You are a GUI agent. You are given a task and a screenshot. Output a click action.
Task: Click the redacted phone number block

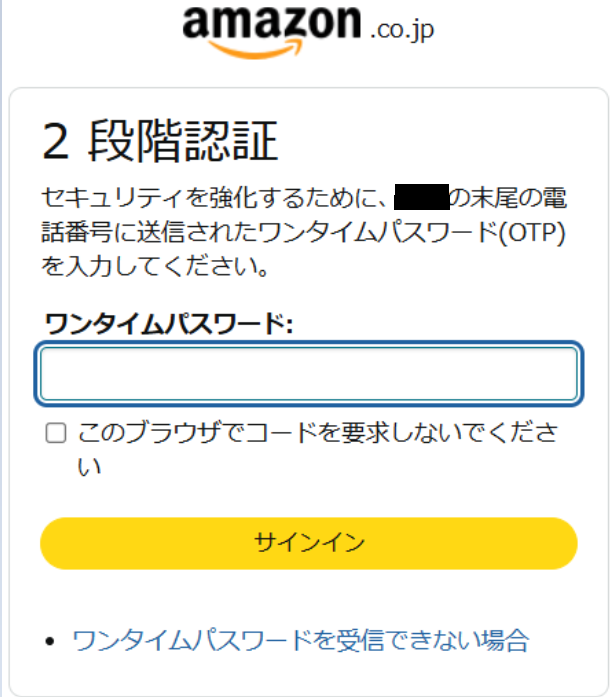[422, 197]
